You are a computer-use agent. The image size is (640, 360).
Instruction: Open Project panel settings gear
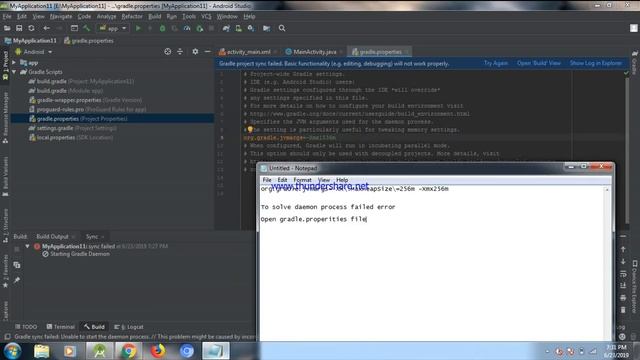click(195, 51)
